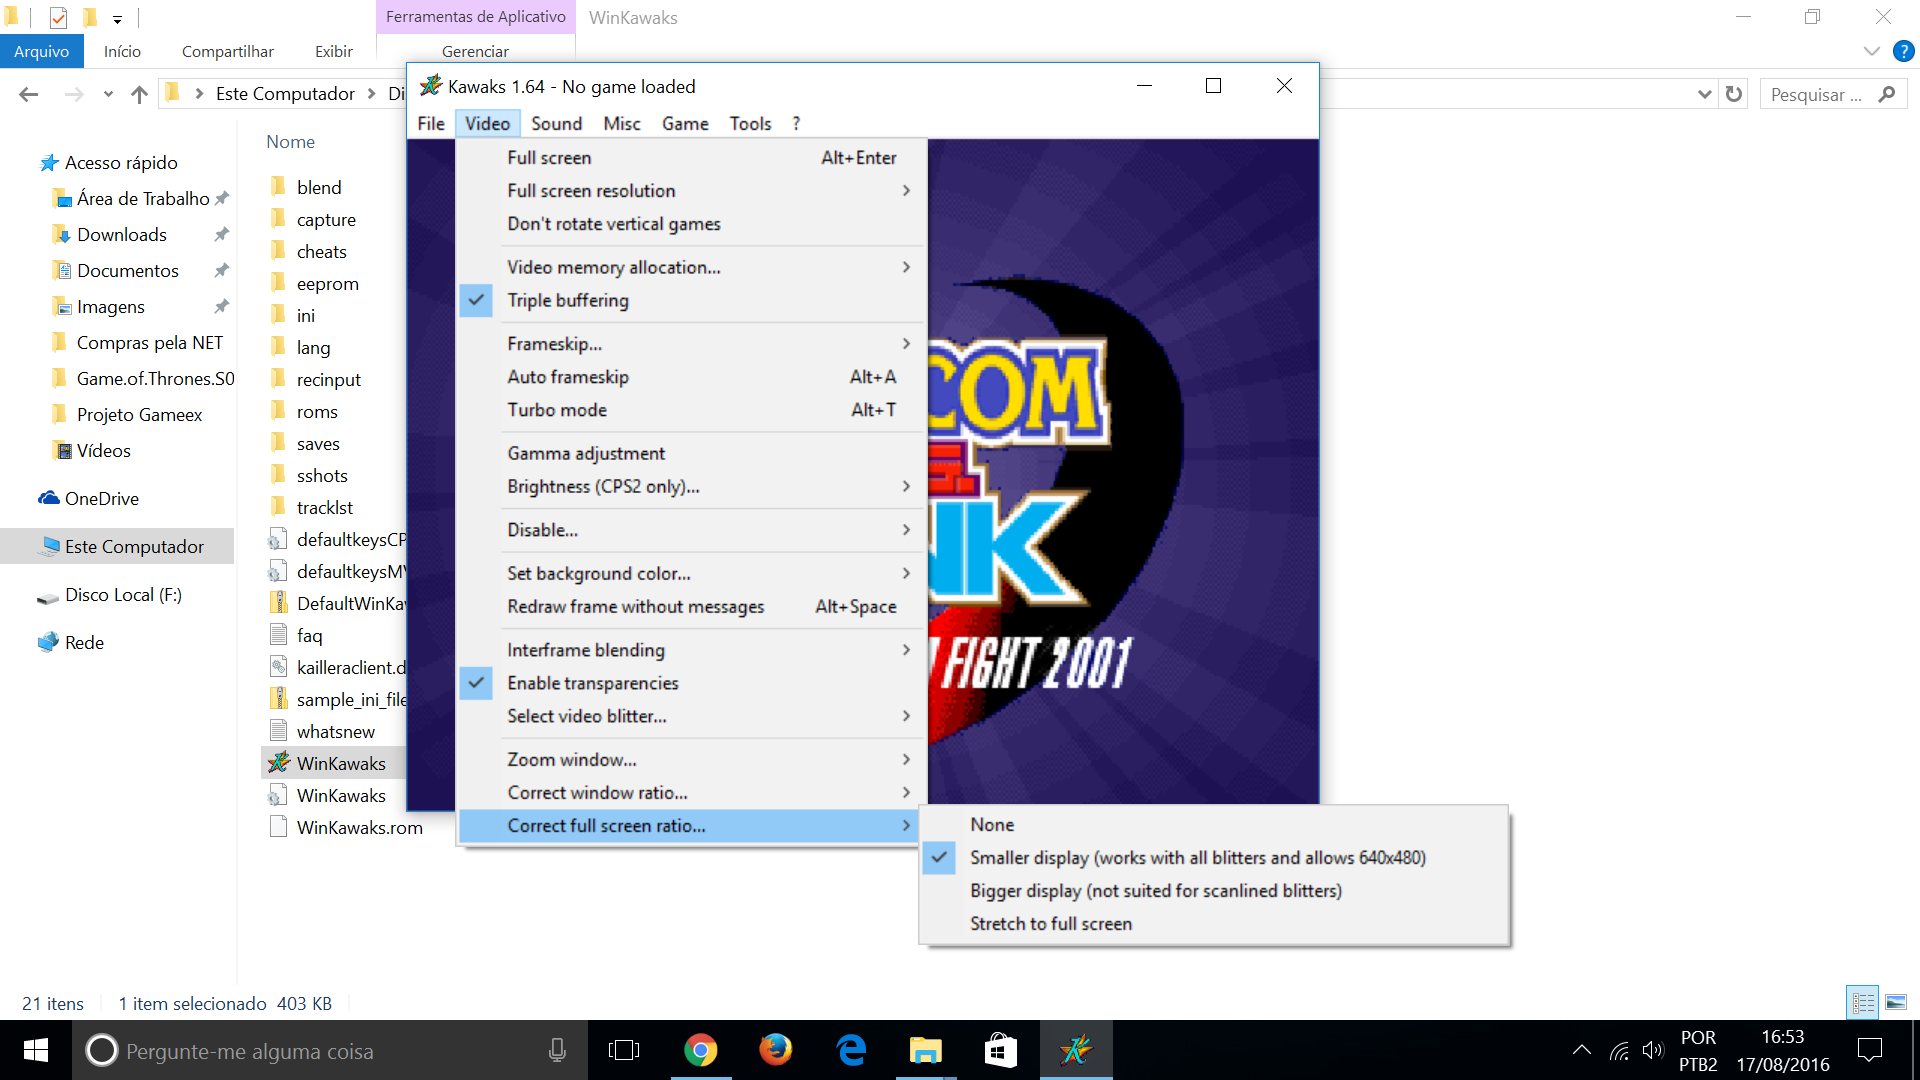Refresh the Explorer folder view

point(1734,94)
